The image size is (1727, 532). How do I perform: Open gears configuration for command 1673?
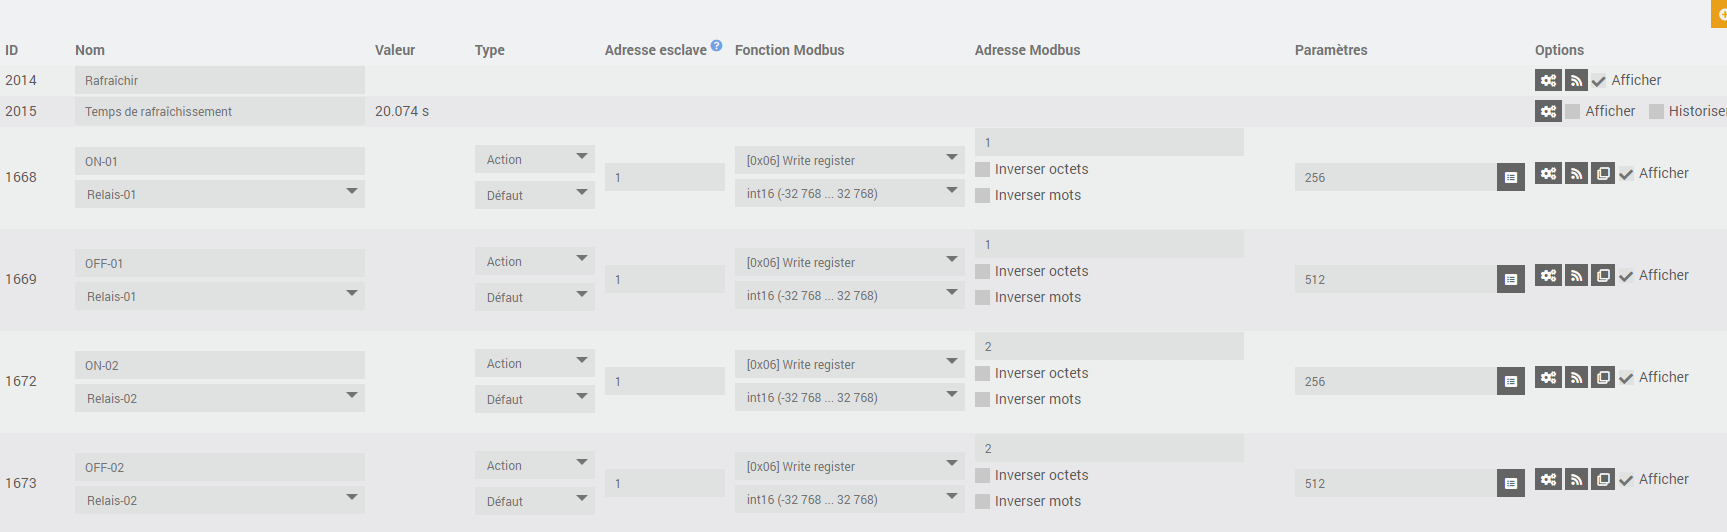(1548, 479)
